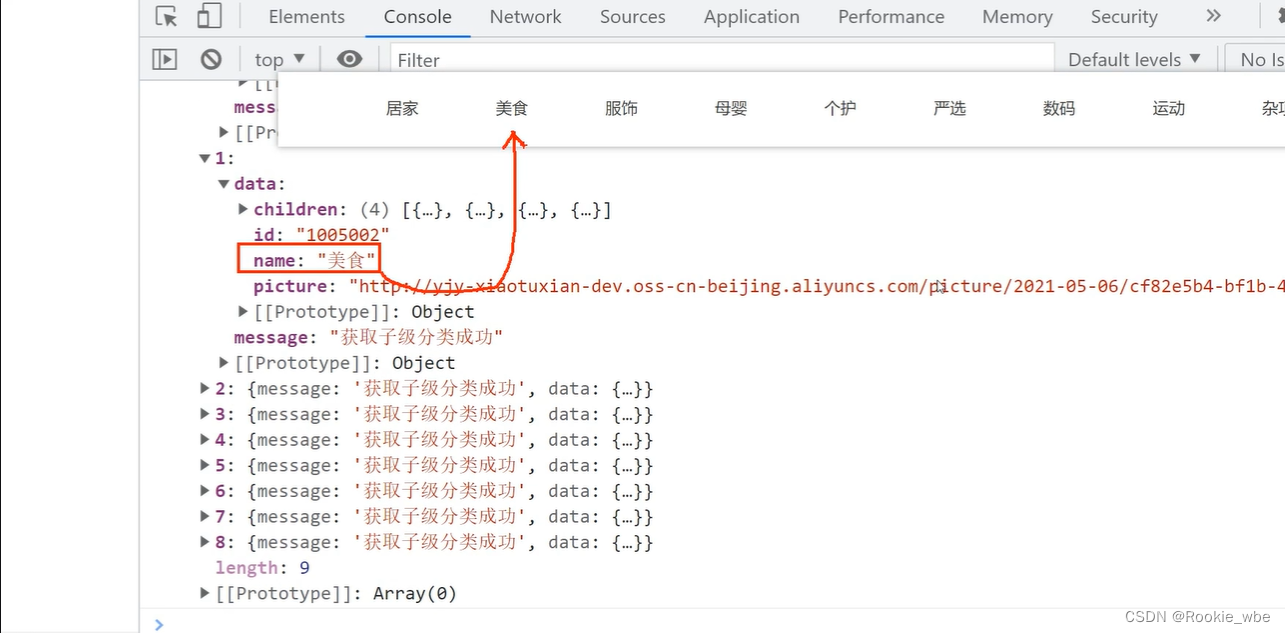Switch to the Network tab

tap(526, 17)
